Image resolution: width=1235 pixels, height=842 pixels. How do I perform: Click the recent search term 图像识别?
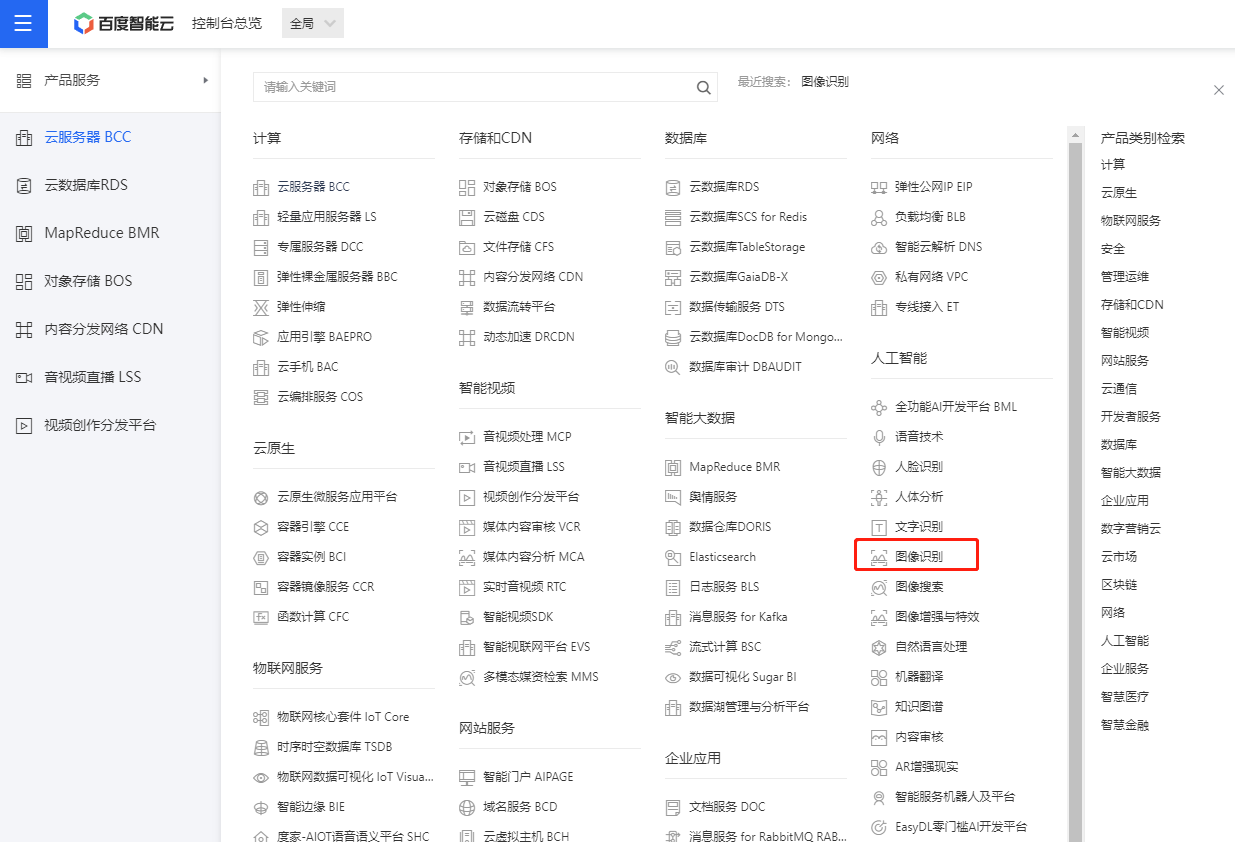tap(825, 82)
